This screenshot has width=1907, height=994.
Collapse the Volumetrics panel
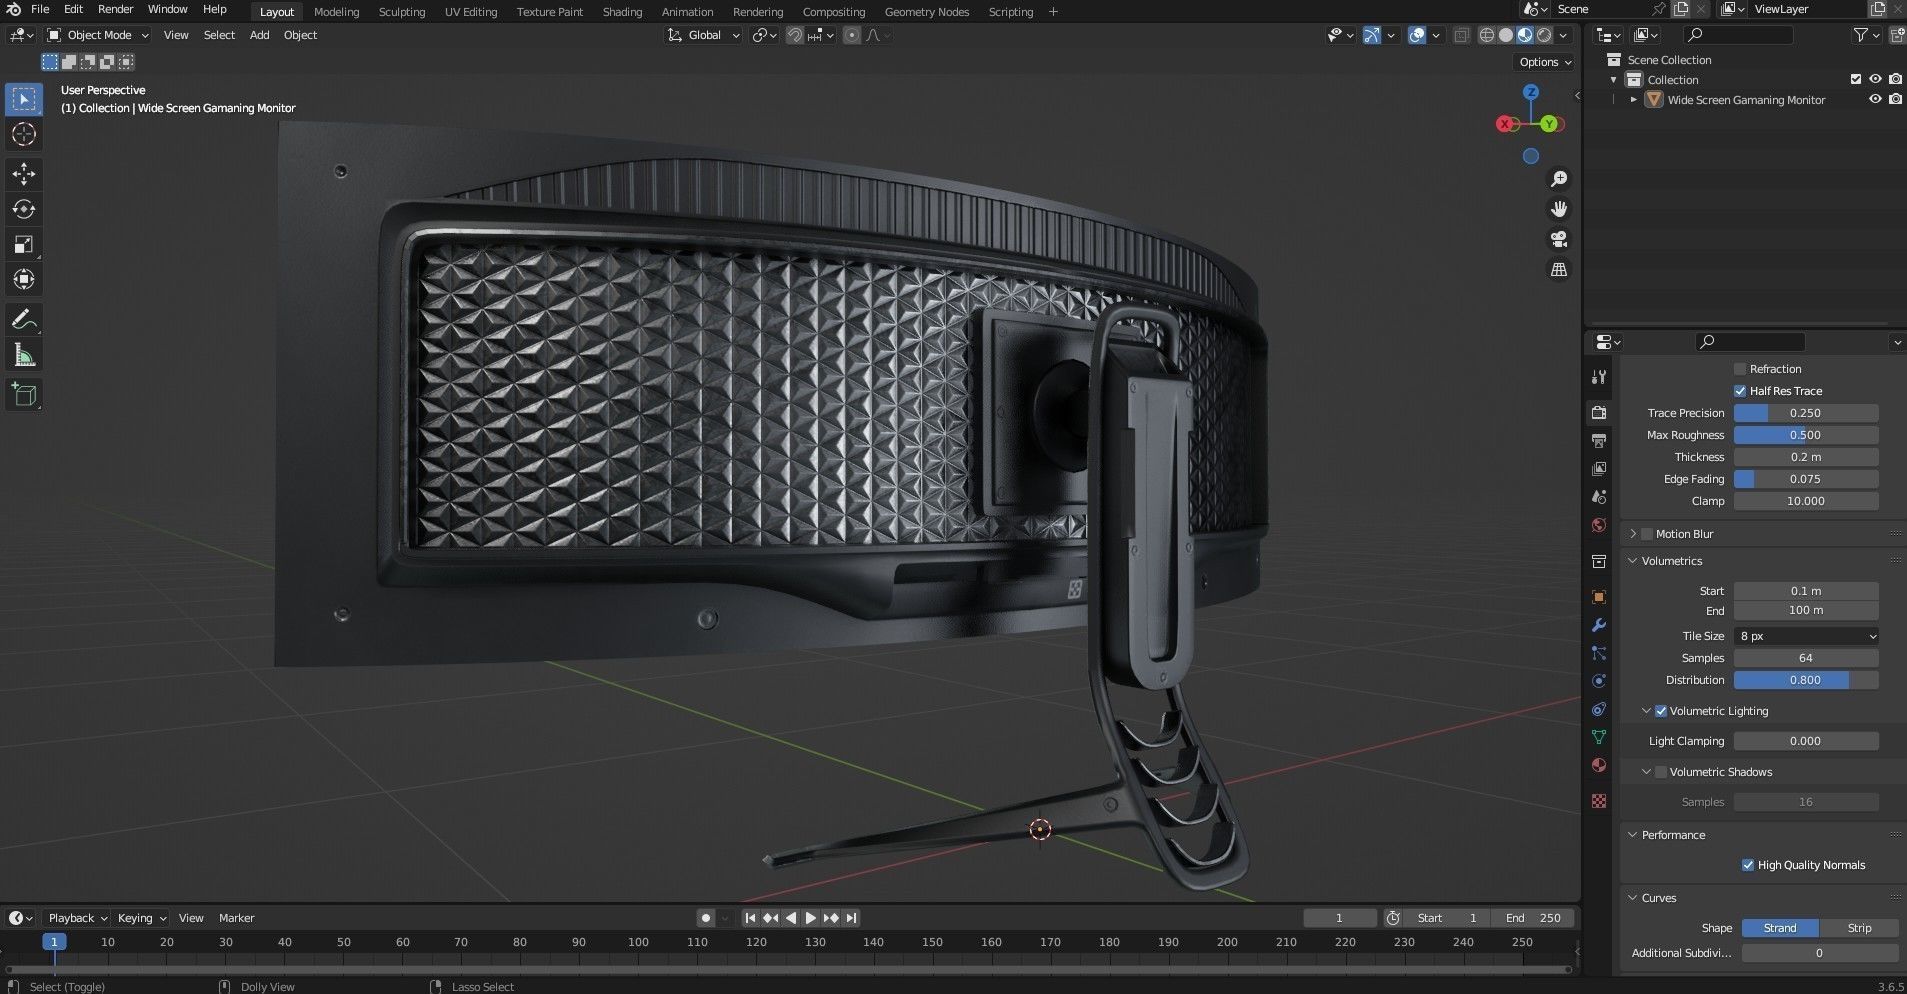tap(1632, 561)
